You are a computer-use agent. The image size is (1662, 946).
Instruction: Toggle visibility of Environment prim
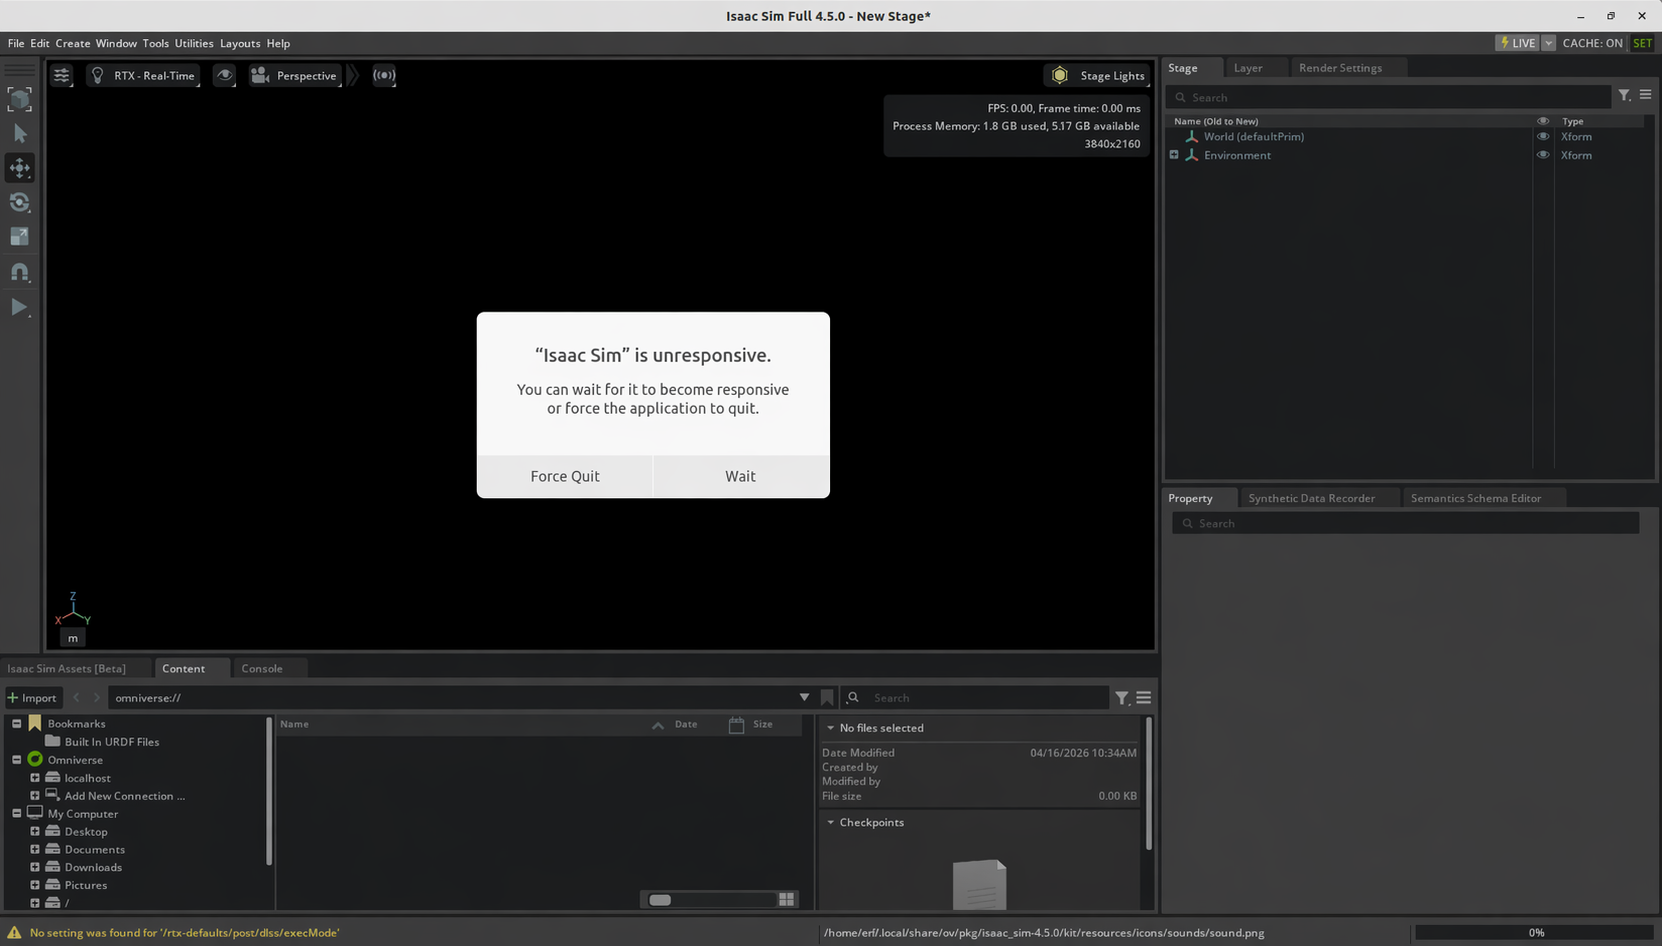point(1543,155)
